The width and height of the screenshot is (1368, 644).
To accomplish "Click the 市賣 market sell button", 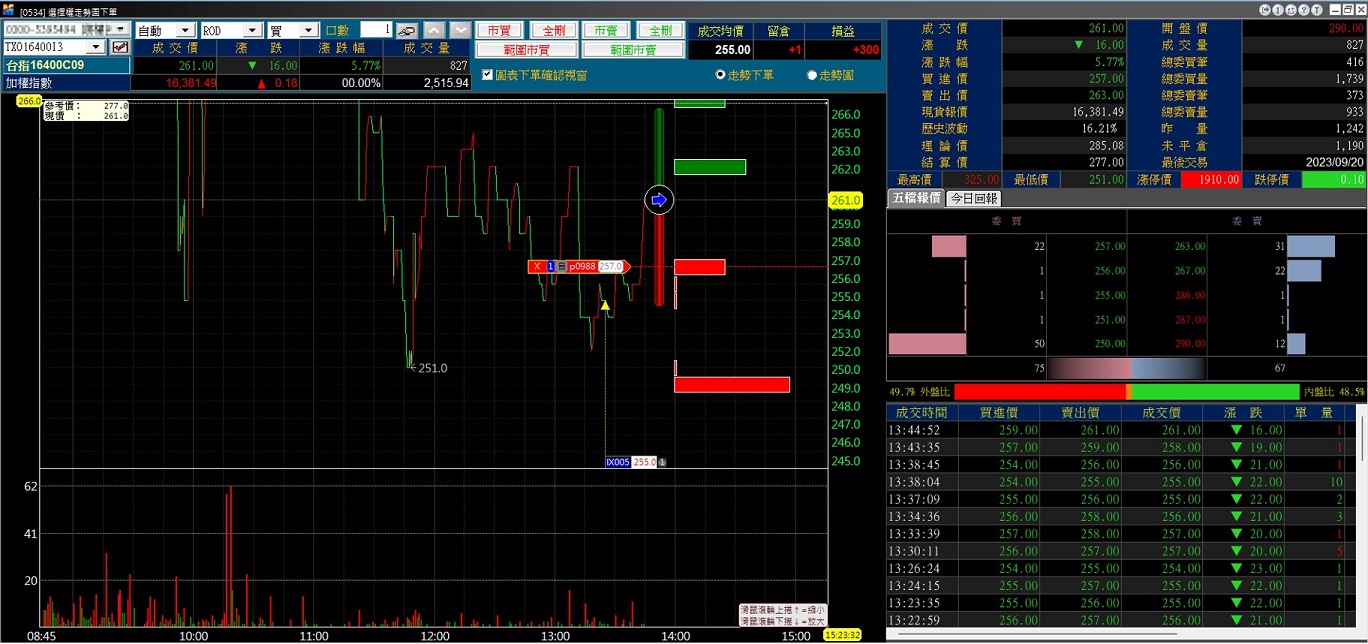I will pyautogui.click(x=606, y=31).
